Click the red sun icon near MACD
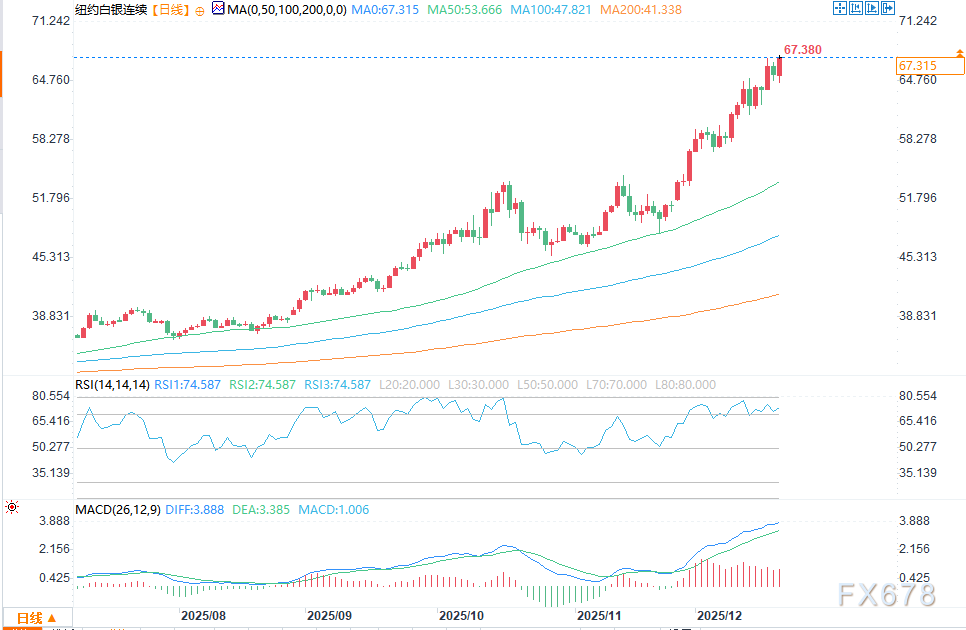966x630 pixels. tap(11, 508)
